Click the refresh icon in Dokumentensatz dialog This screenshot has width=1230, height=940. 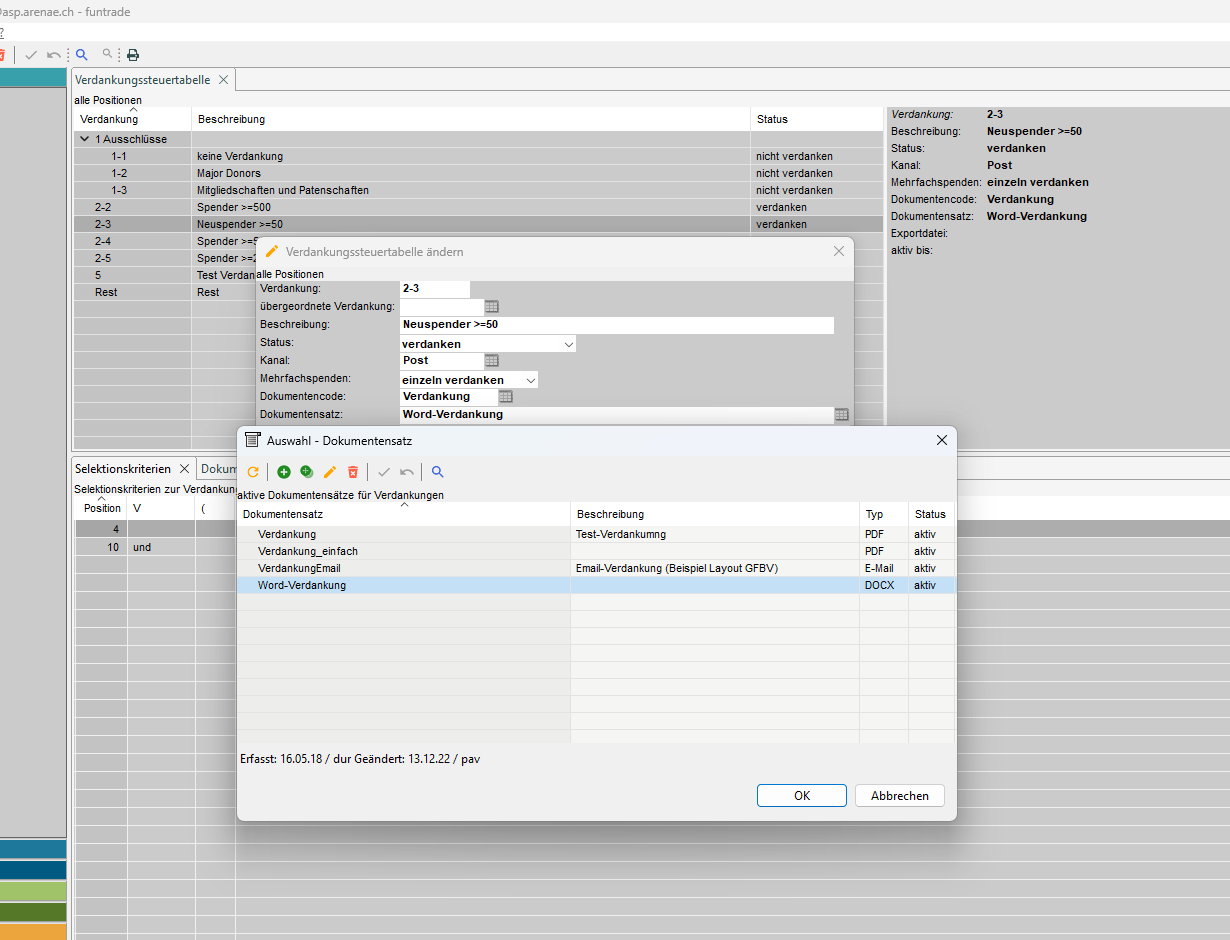tap(253, 472)
